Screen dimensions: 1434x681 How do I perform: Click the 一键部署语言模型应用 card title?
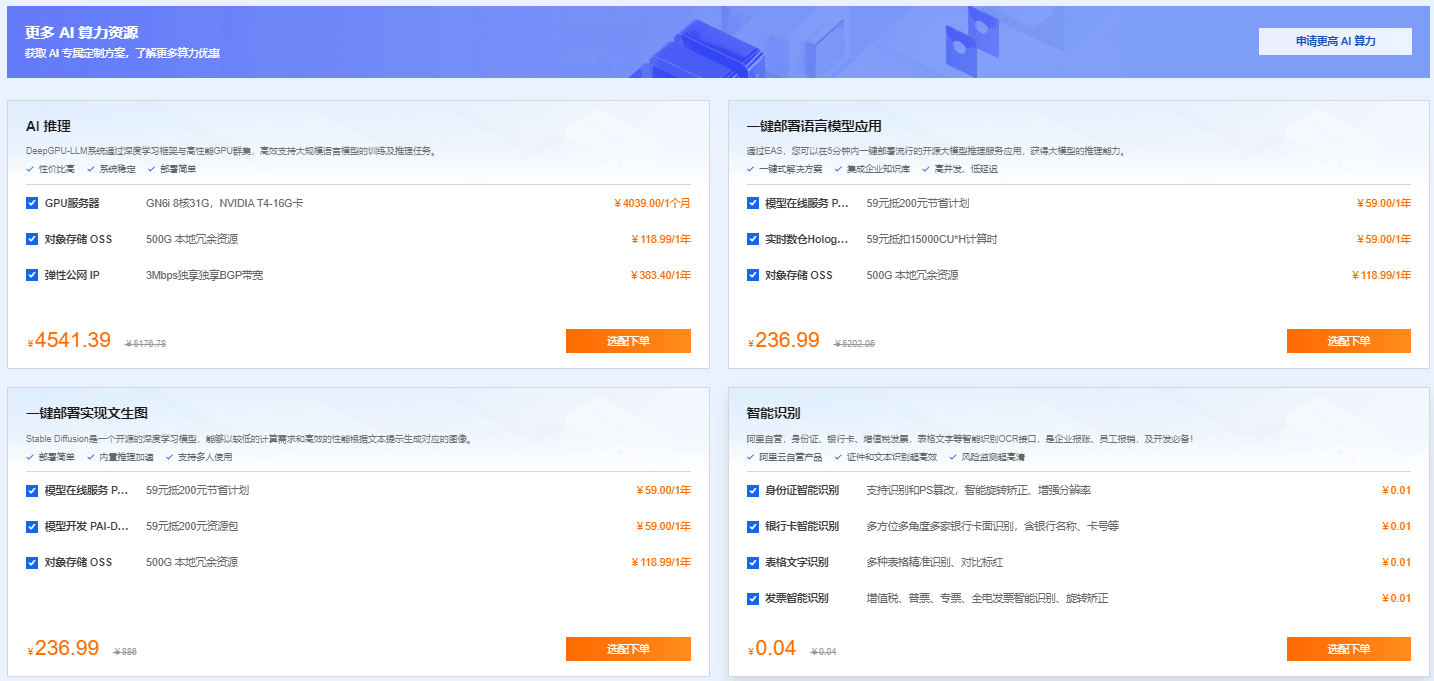[814, 126]
